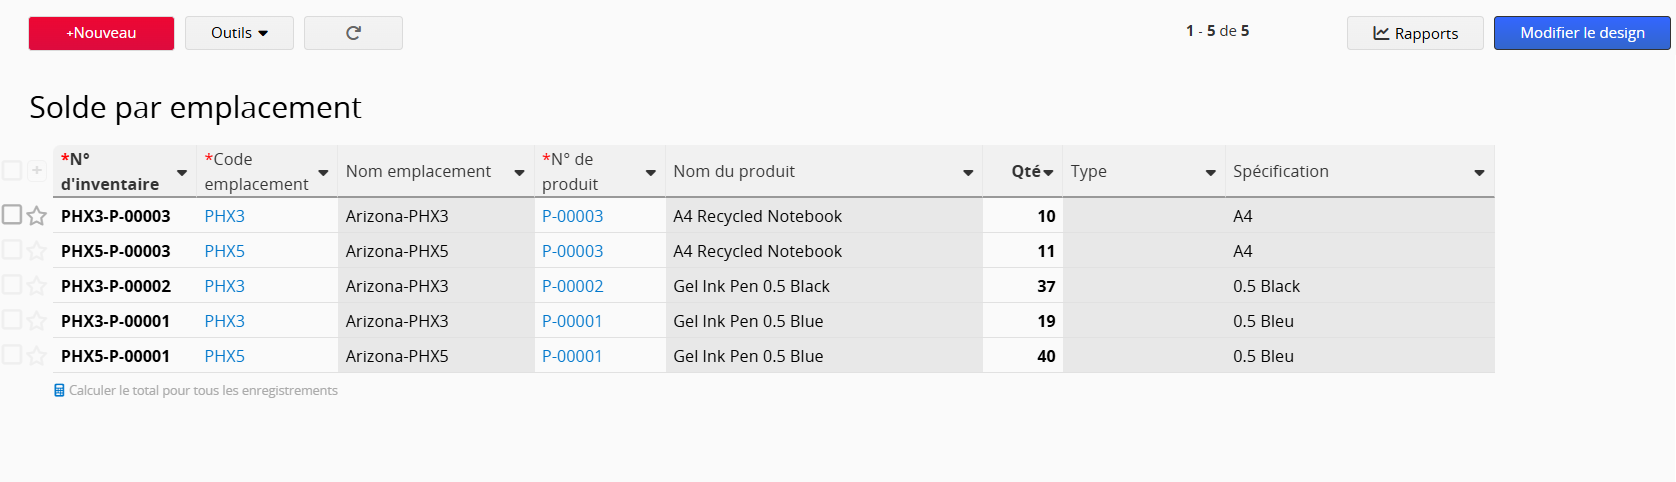Viewport: 1676px width, 482px height.
Task: Click Modifier le design button
Action: pyautogui.click(x=1582, y=33)
